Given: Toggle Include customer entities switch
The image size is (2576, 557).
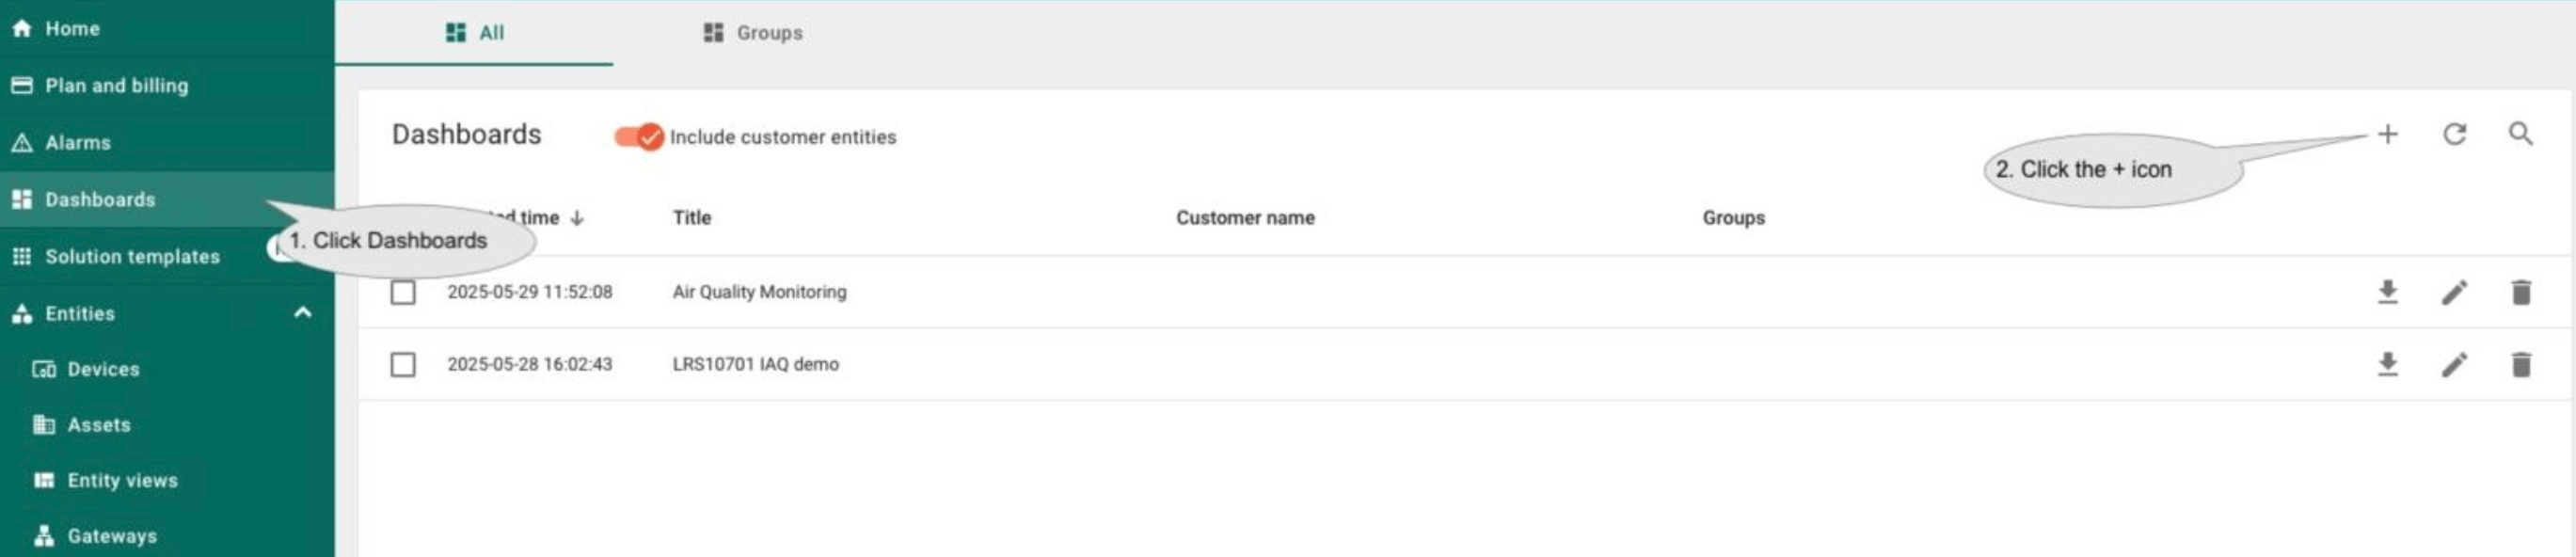Looking at the screenshot, I should 639,137.
